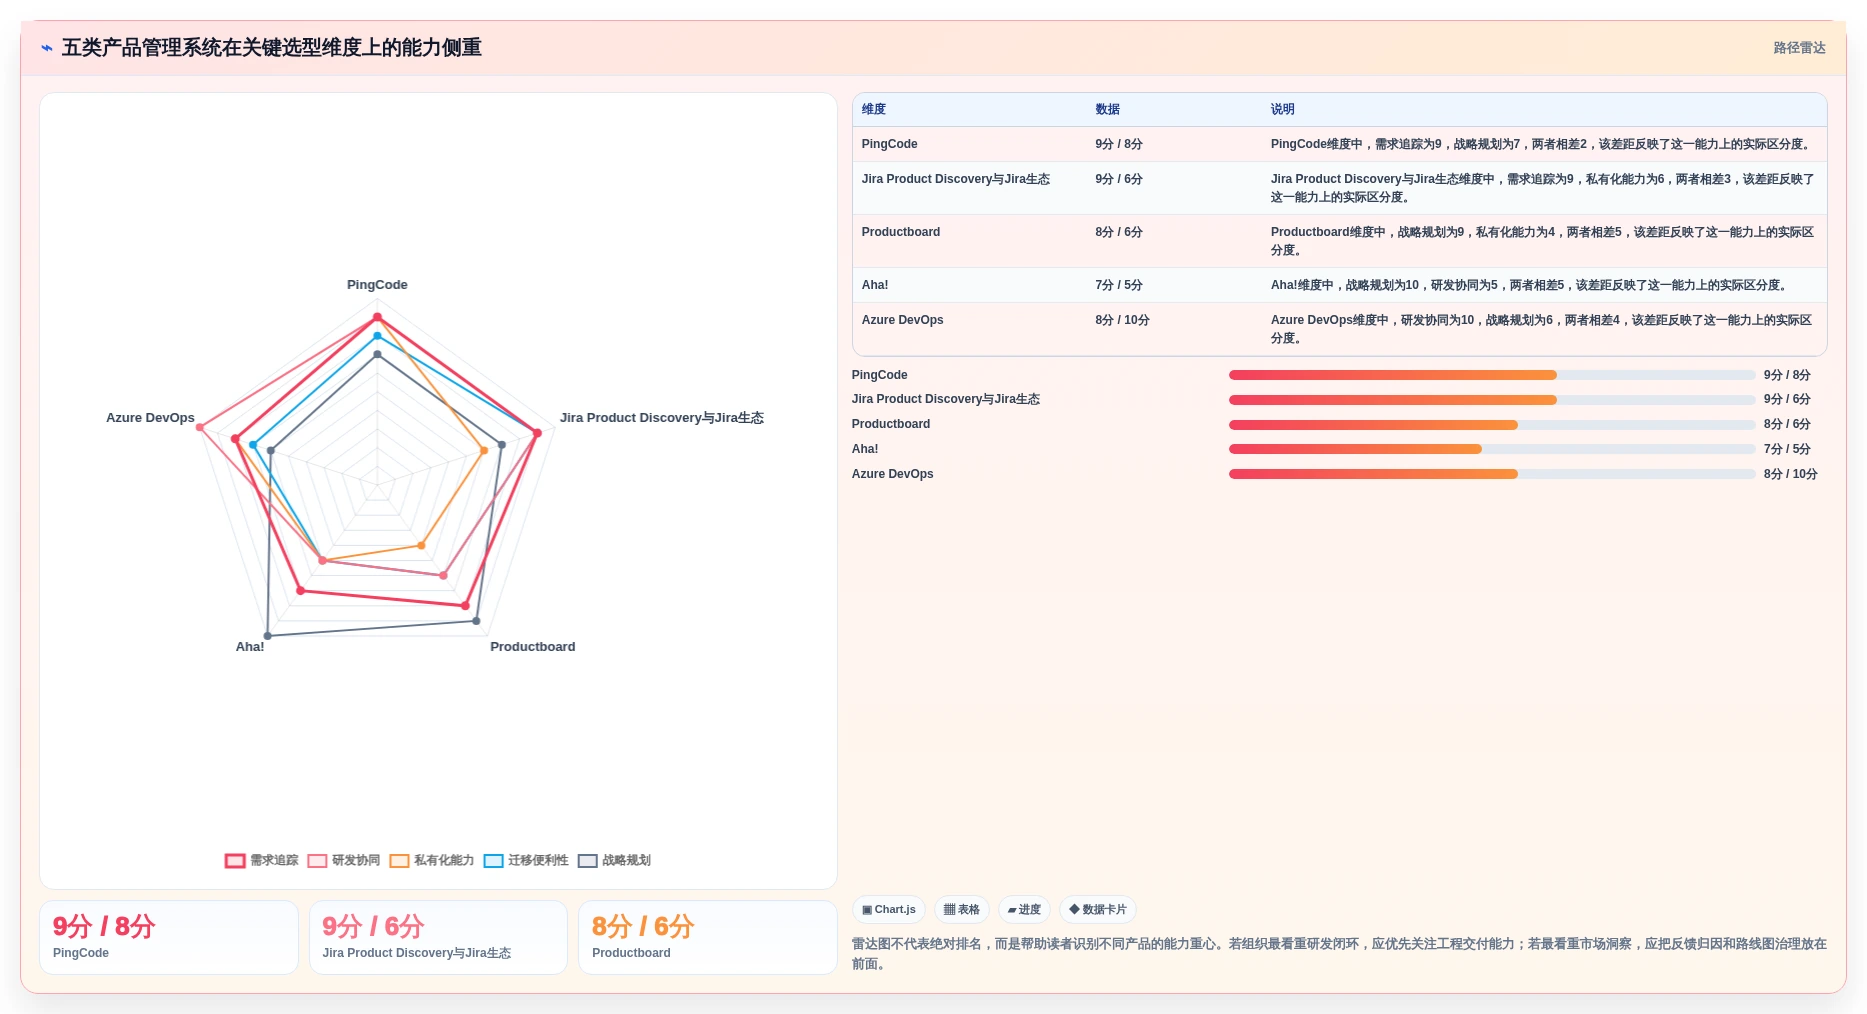Click the Productboard progress bar

[x=1492, y=425]
